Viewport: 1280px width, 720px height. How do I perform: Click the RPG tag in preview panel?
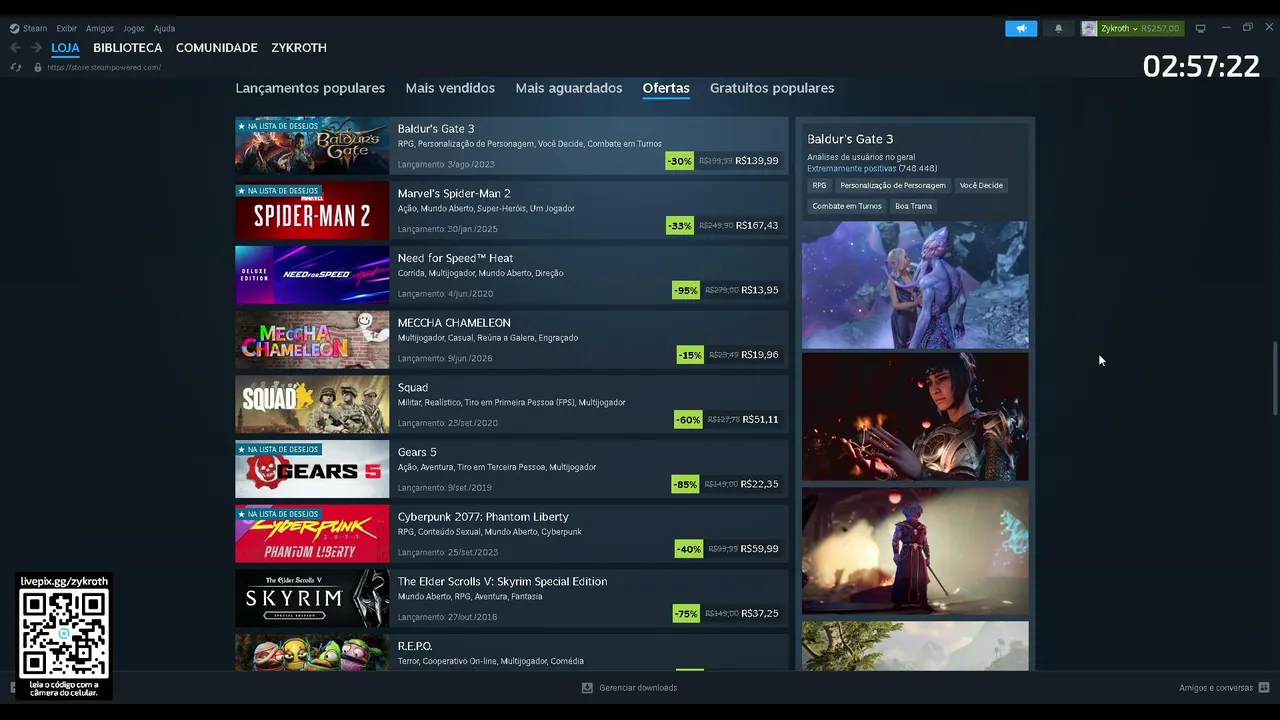[x=819, y=185]
